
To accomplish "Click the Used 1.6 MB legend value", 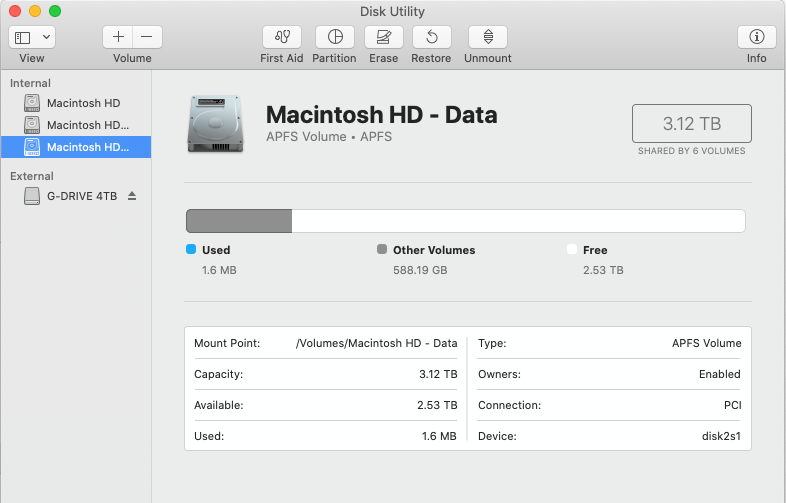I will coord(219,270).
